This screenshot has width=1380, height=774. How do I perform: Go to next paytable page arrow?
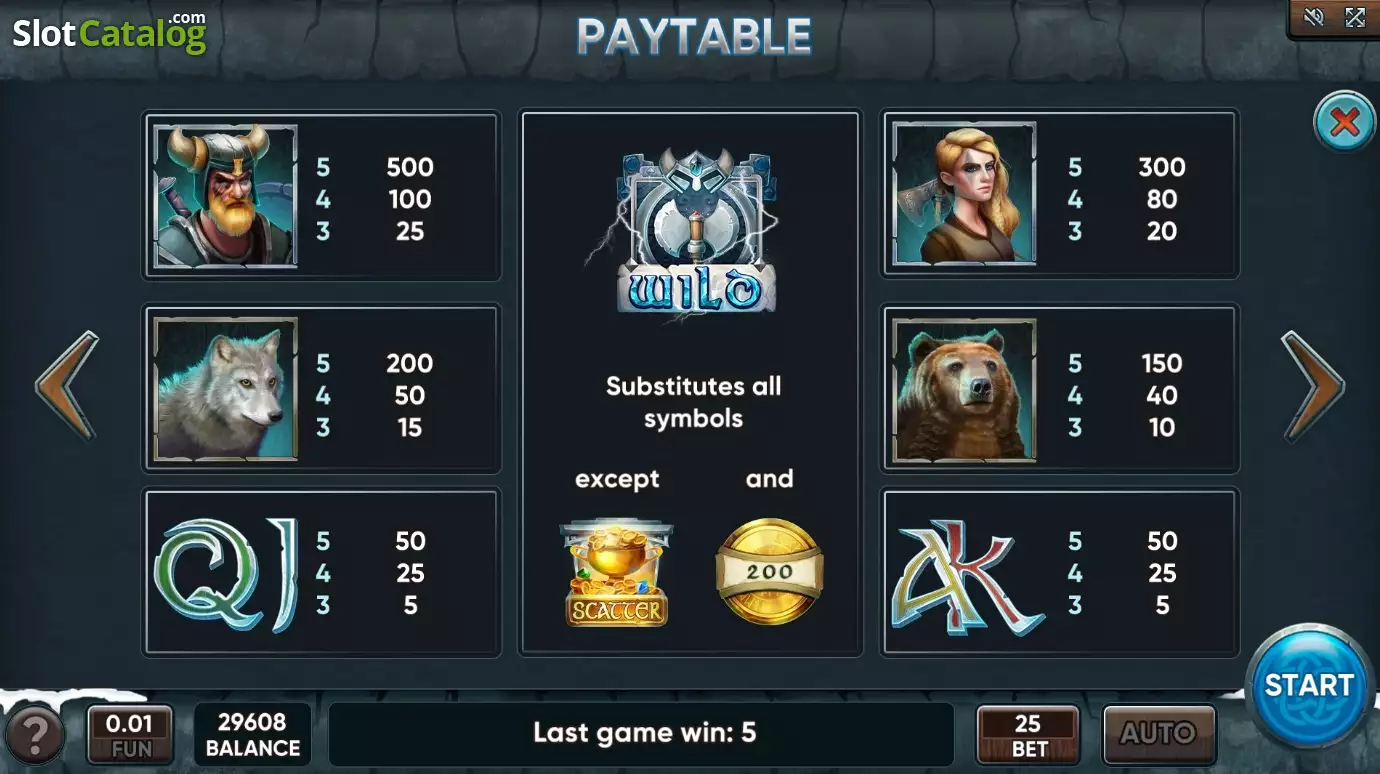1313,386
